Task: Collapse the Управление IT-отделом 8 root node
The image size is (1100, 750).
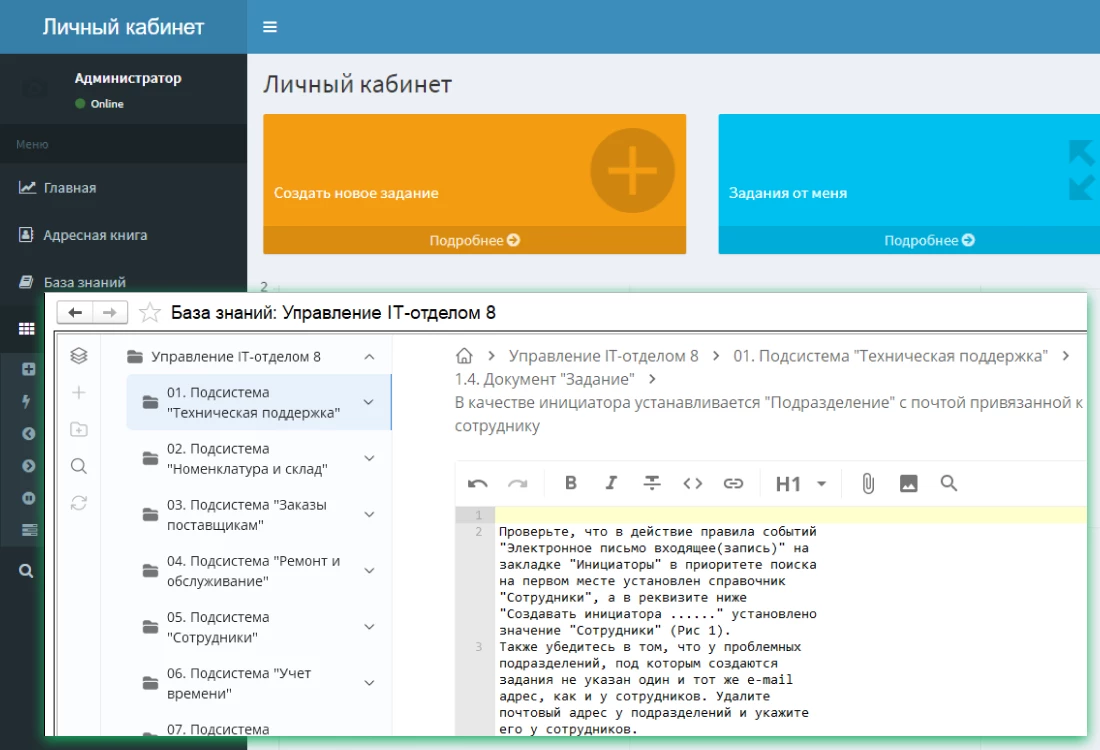Action: coord(369,357)
